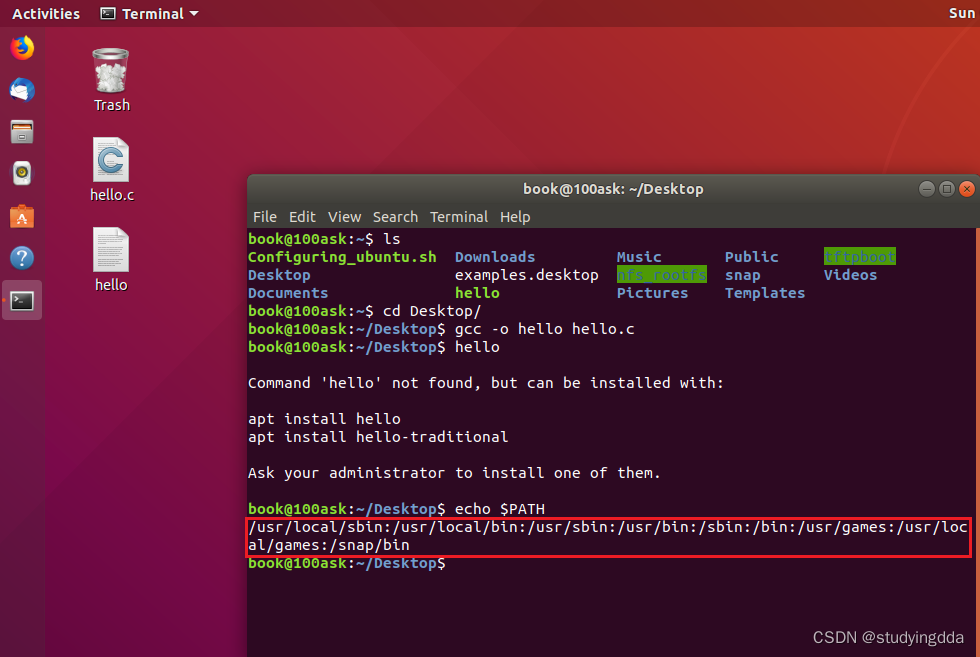This screenshot has height=657, width=980.
Task: Click green 'hello' in ls output
Action: click(x=477, y=293)
